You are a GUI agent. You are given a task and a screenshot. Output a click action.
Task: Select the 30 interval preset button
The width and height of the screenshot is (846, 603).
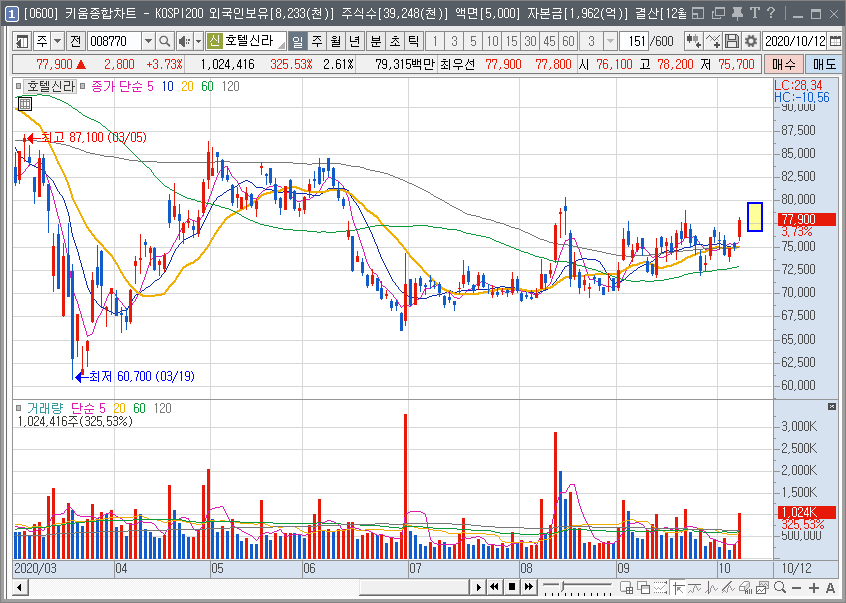tap(530, 41)
